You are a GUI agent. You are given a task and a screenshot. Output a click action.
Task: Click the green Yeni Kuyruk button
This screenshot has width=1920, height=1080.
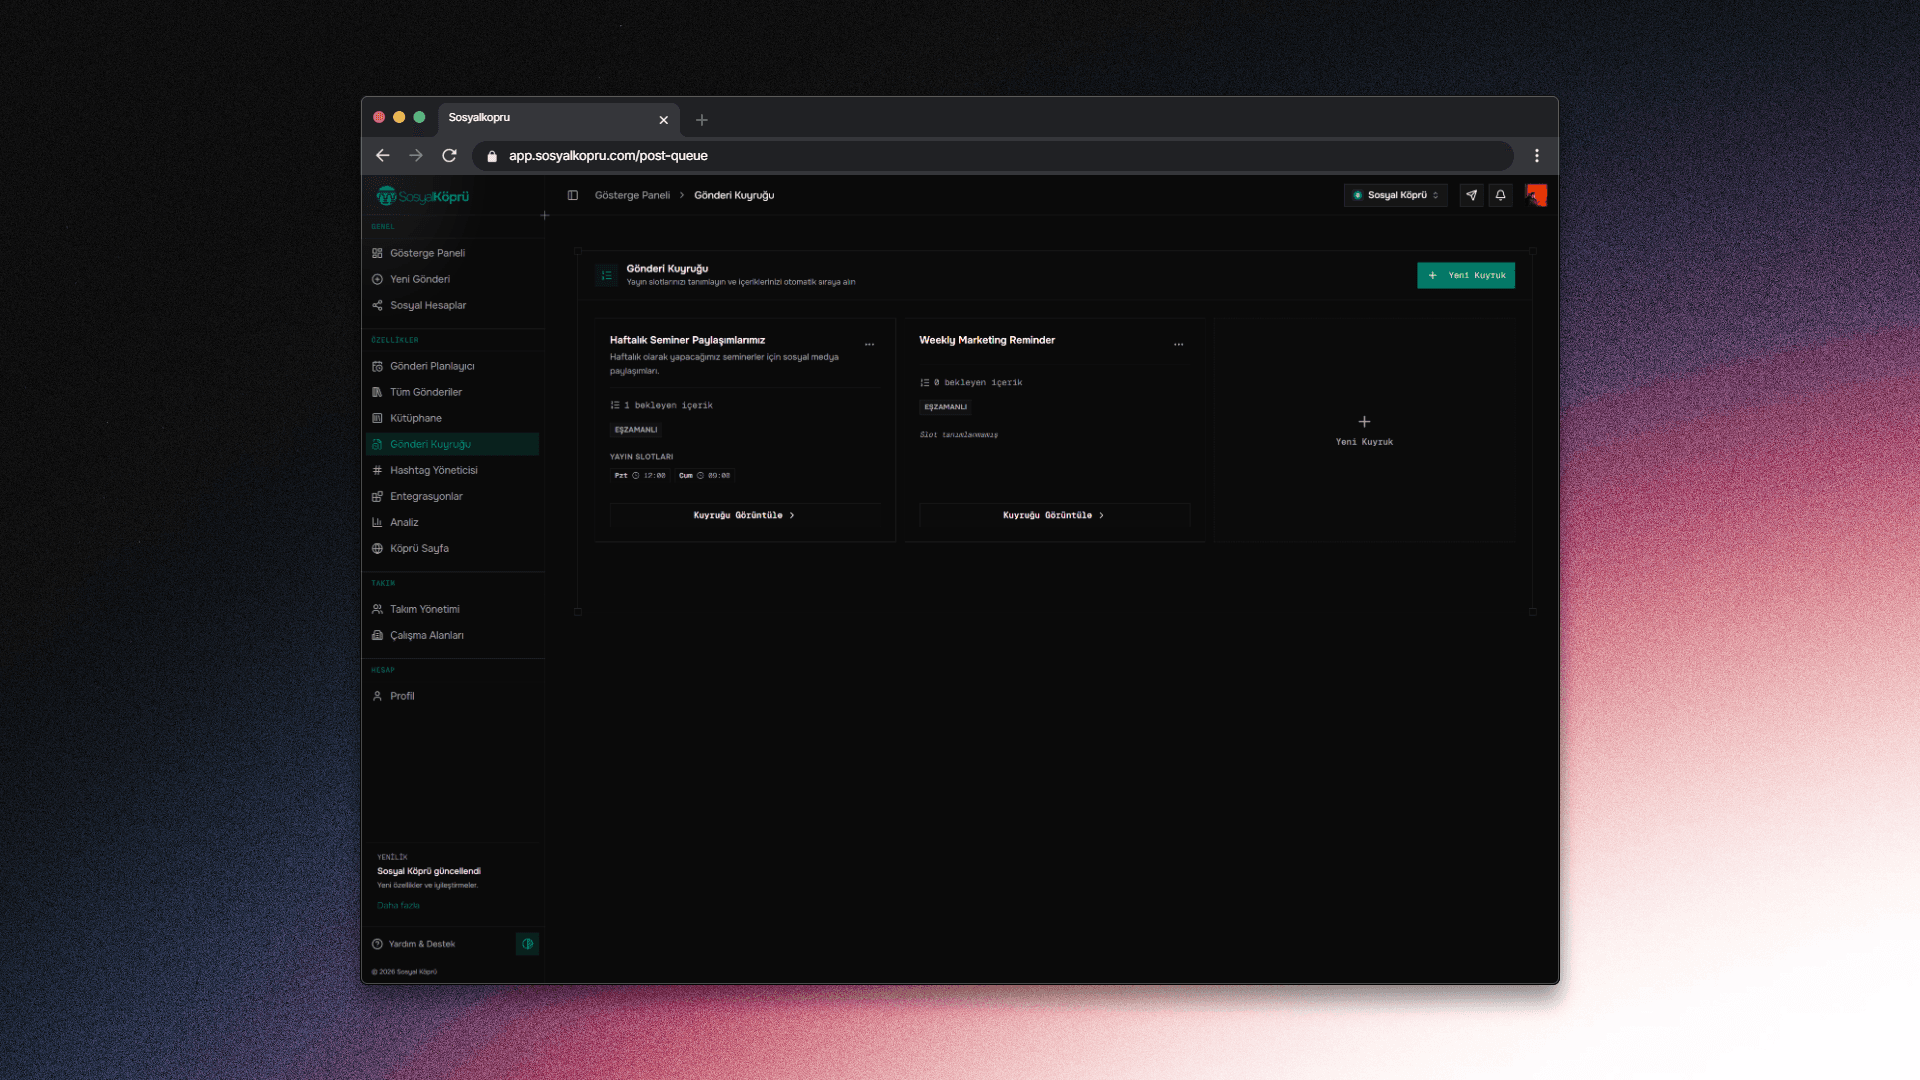click(1466, 275)
